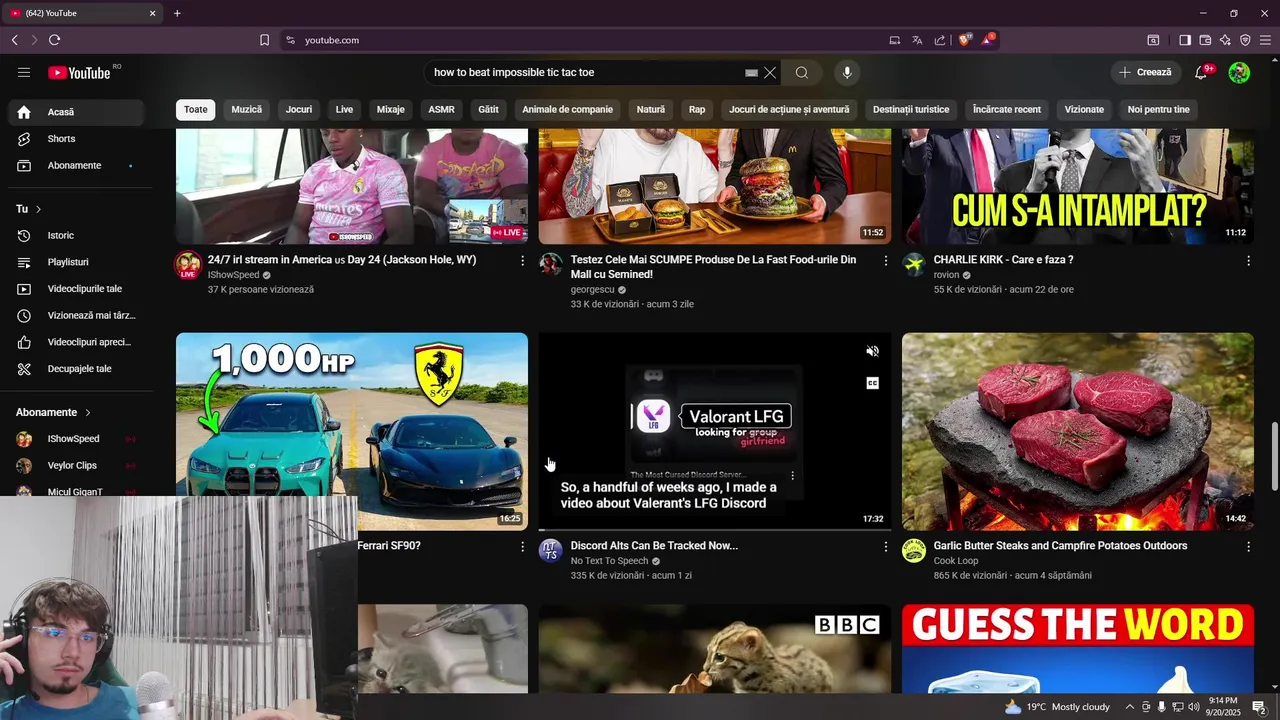Open the Brave VPN shield icon
The width and height of the screenshot is (1280, 720).
click(1245, 40)
